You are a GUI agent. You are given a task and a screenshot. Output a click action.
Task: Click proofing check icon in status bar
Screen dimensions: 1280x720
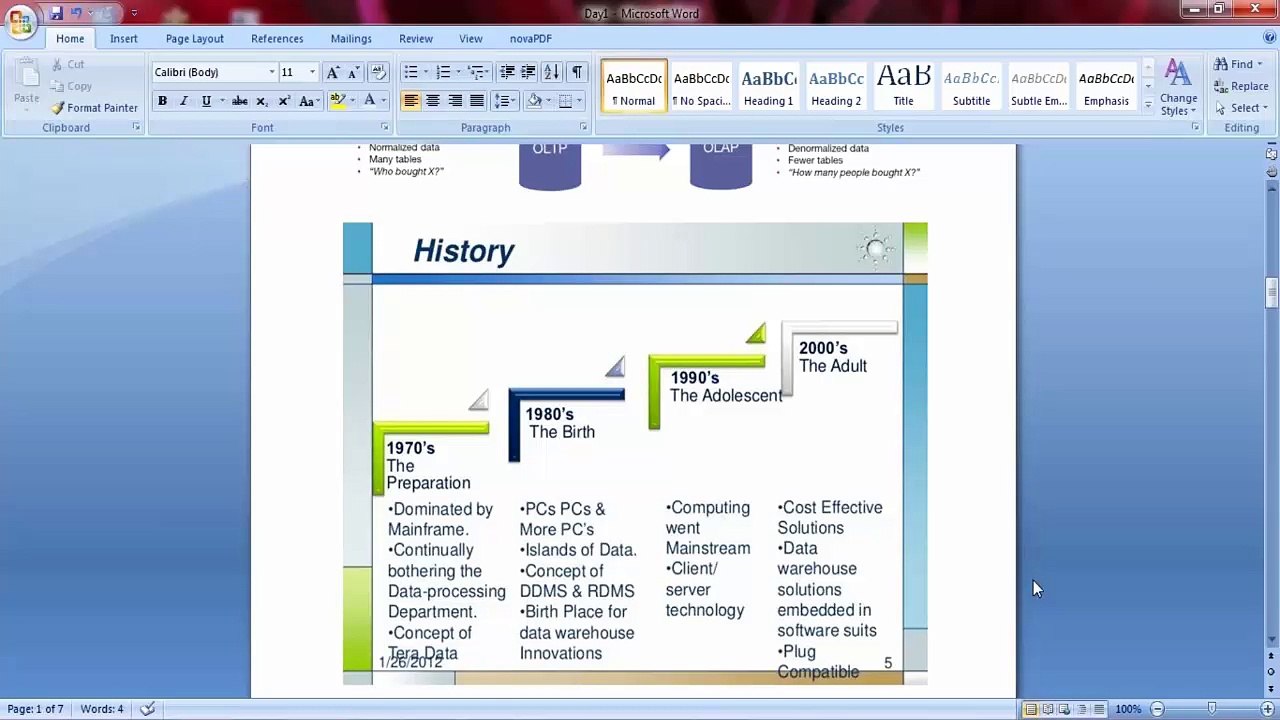point(147,709)
